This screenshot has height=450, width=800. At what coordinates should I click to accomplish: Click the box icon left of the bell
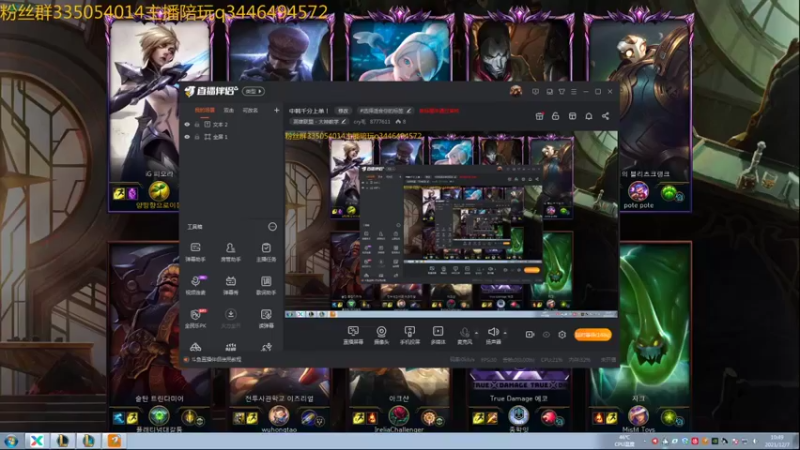(572, 116)
